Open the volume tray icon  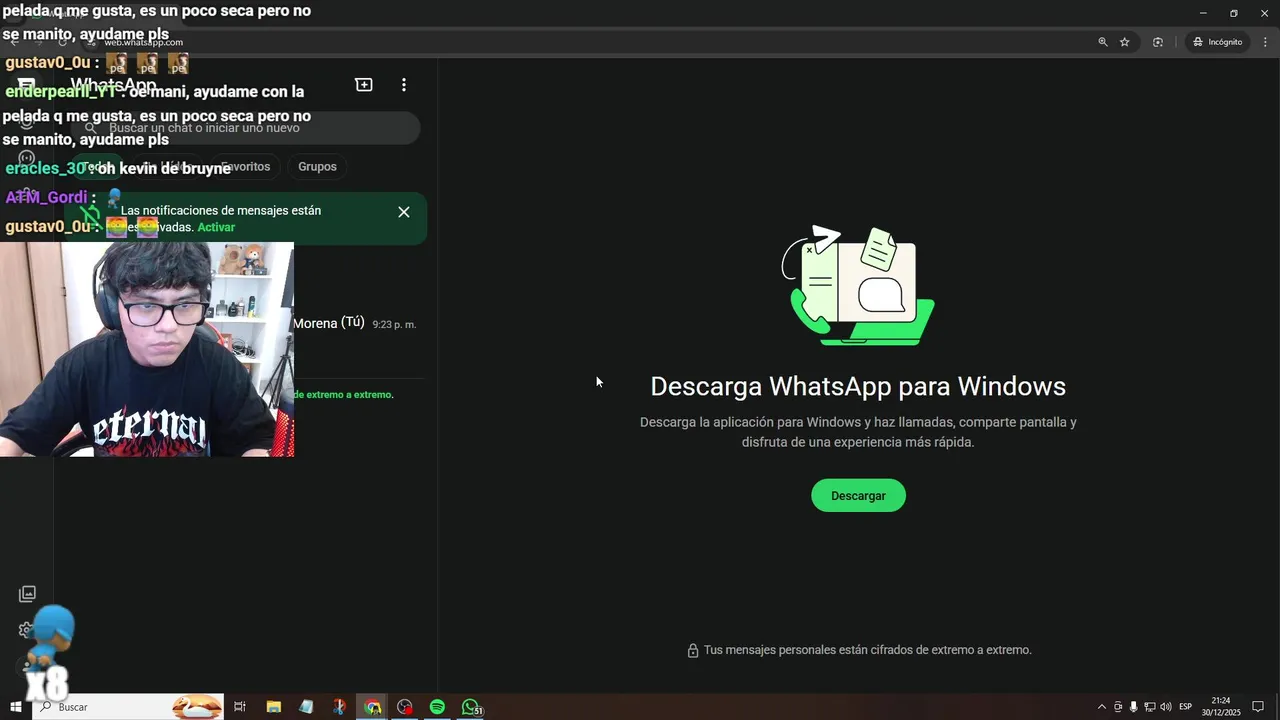1166,707
